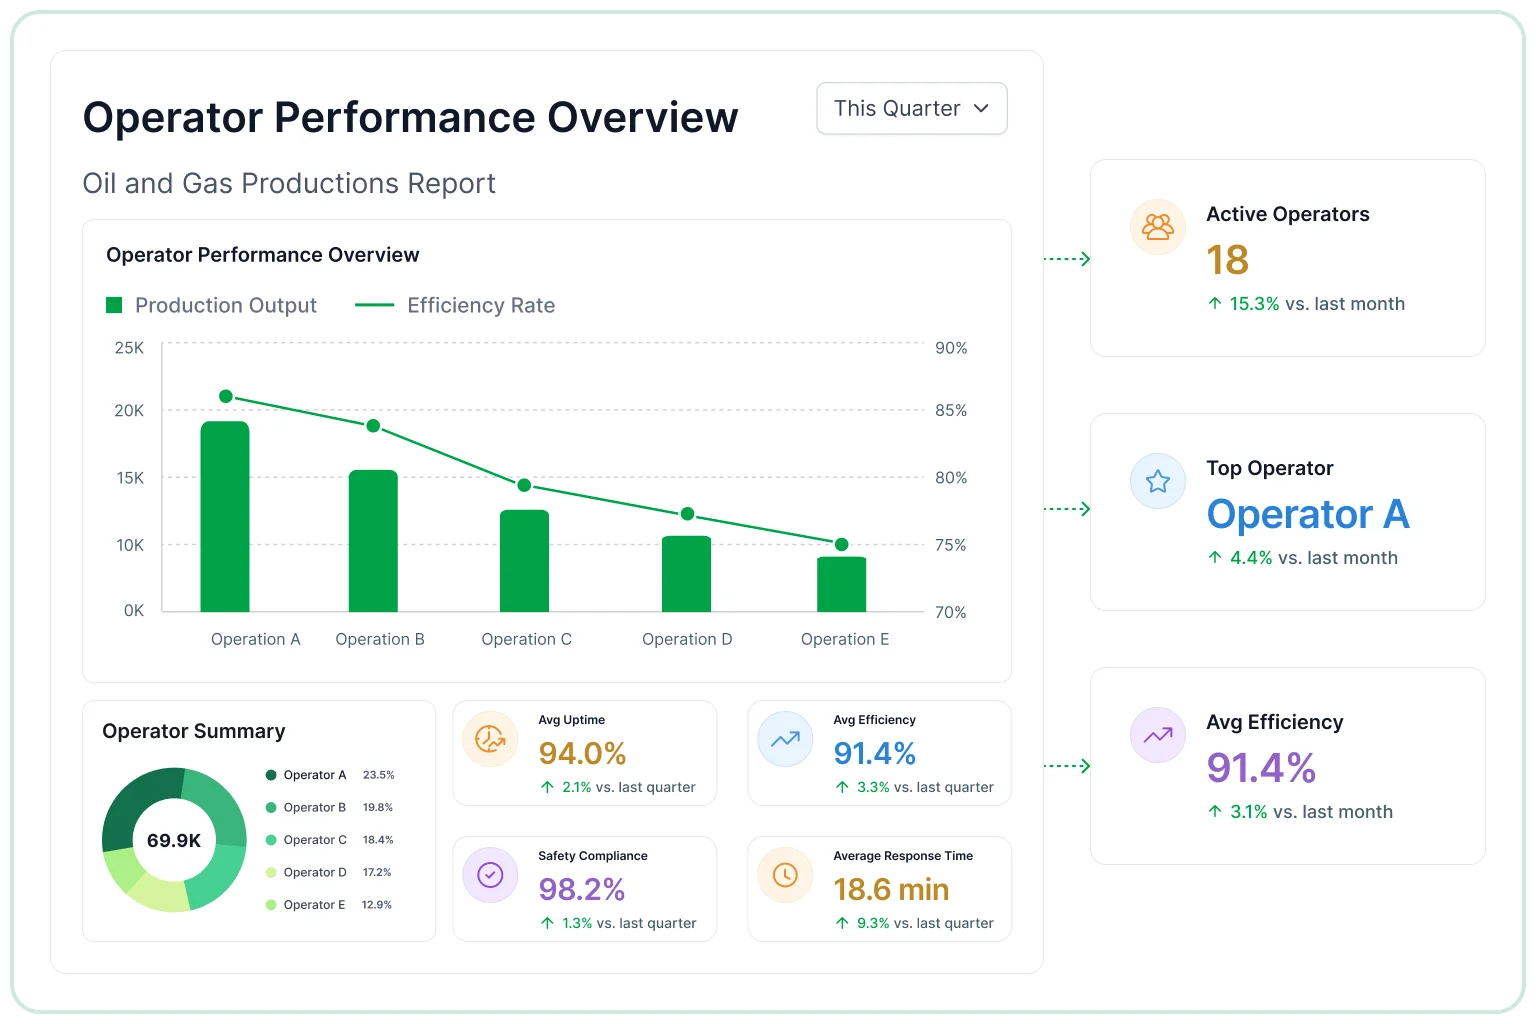
Task: Open the This Quarter dropdown
Action: [x=911, y=108]
